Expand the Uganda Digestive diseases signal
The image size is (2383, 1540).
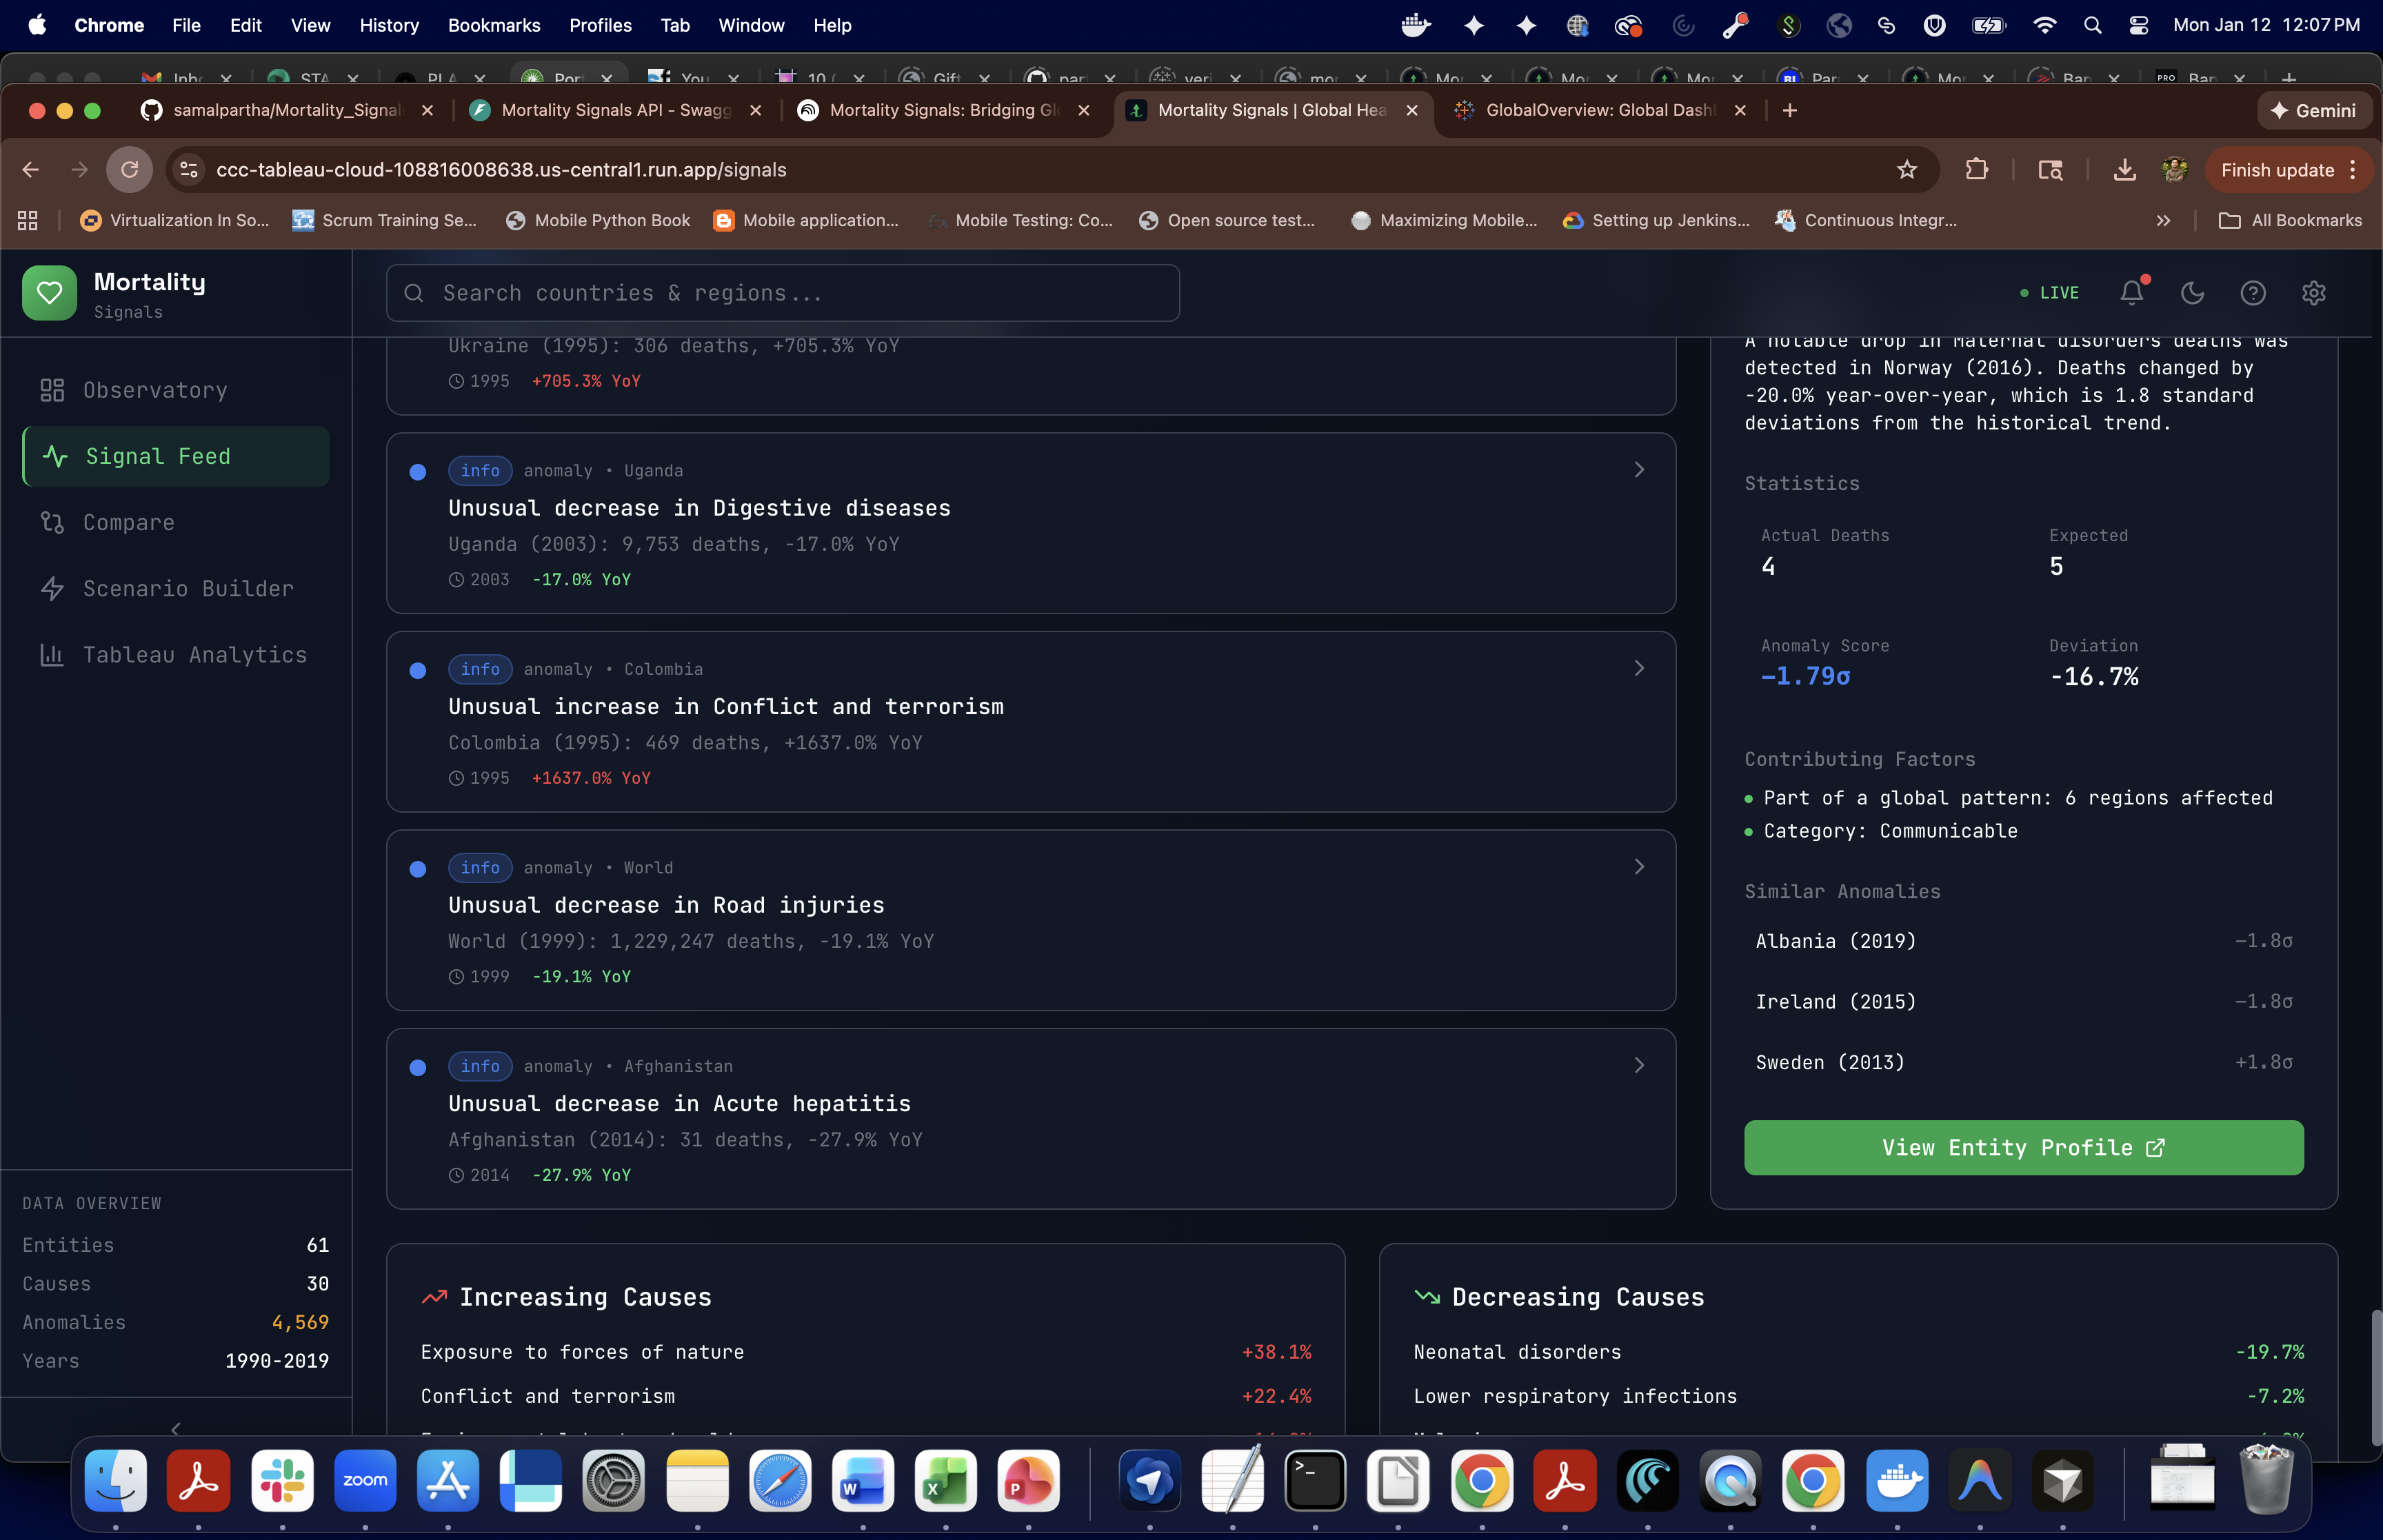1638,470
